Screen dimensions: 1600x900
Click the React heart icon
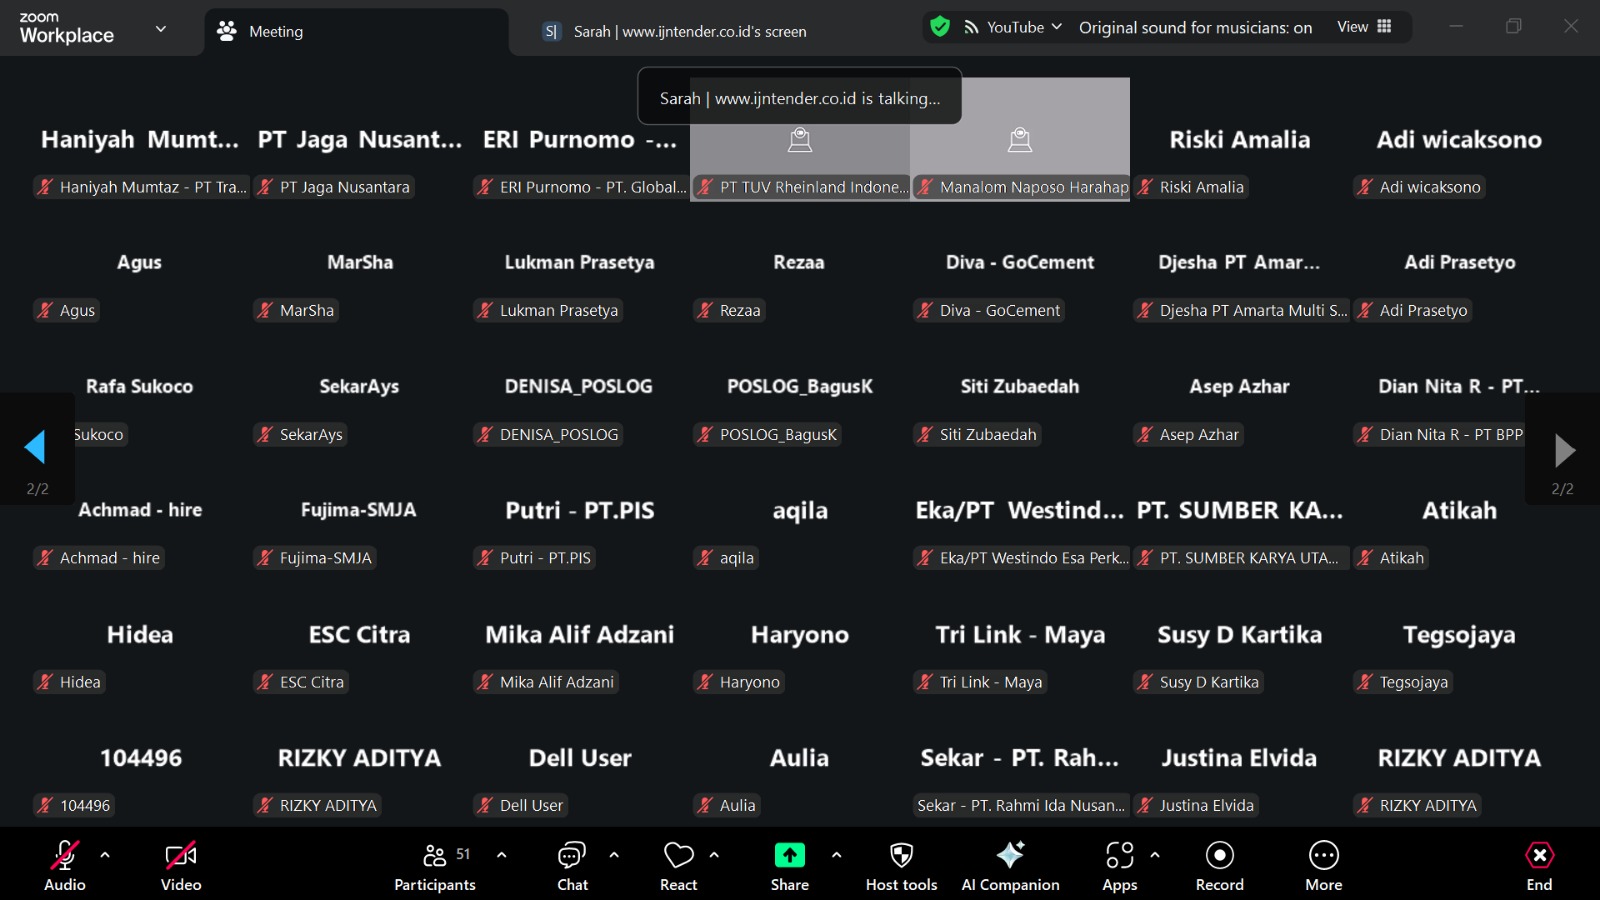tap(678, 866)
